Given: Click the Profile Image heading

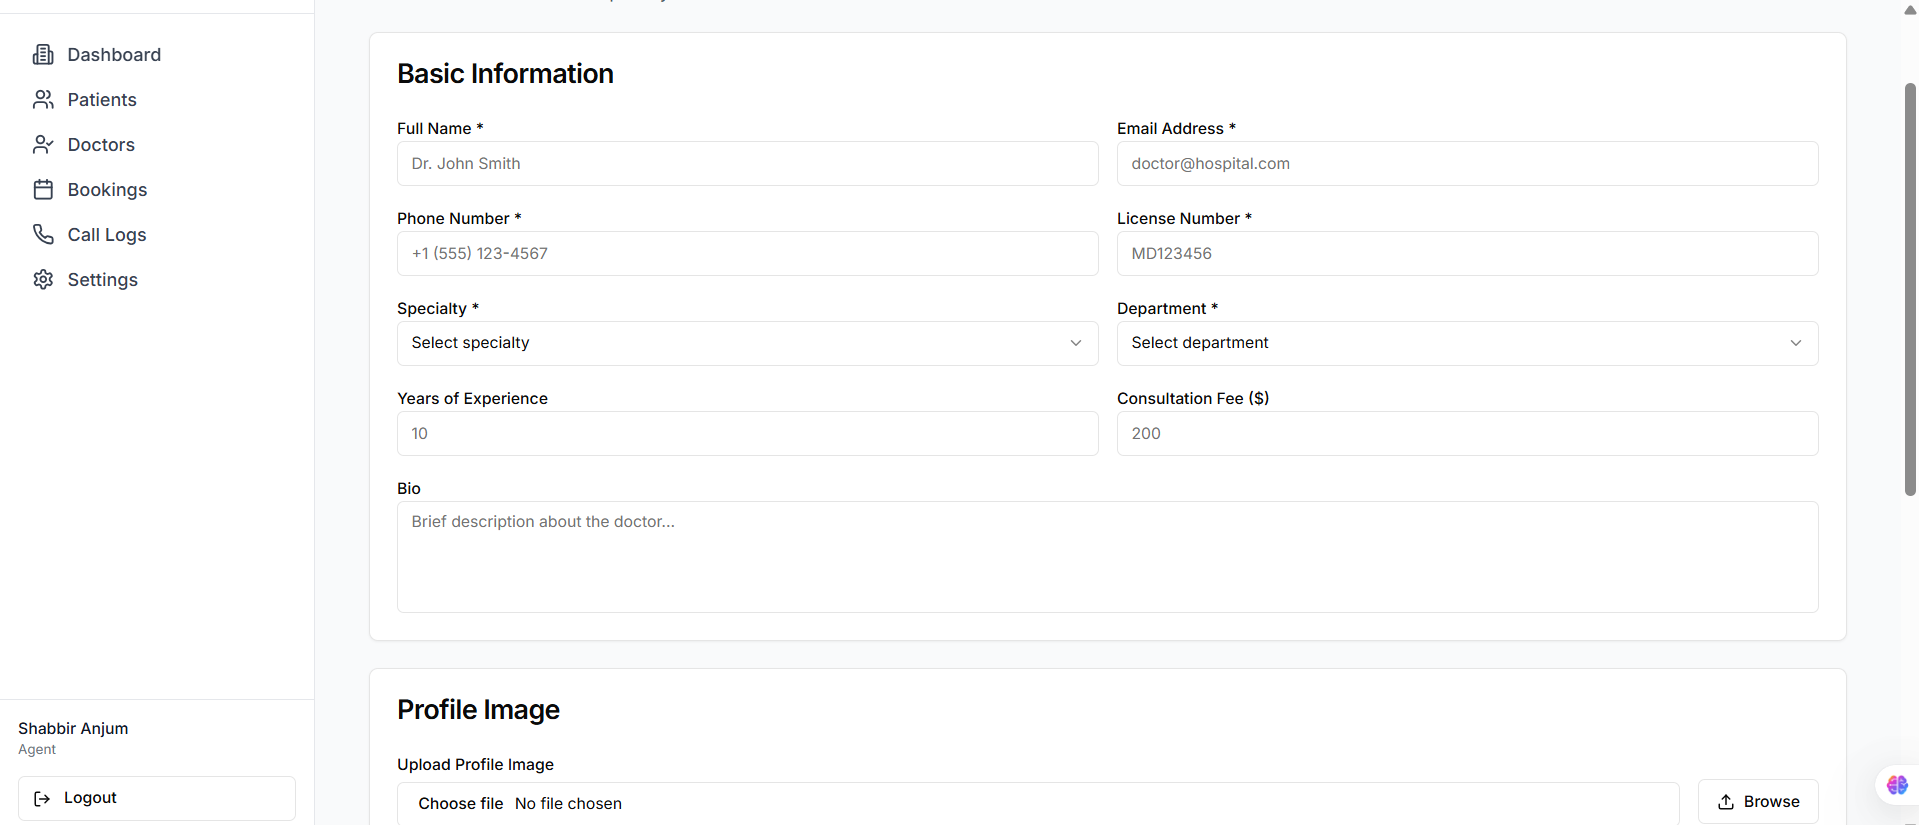Looking at the screenshot, I should point(478,710).
